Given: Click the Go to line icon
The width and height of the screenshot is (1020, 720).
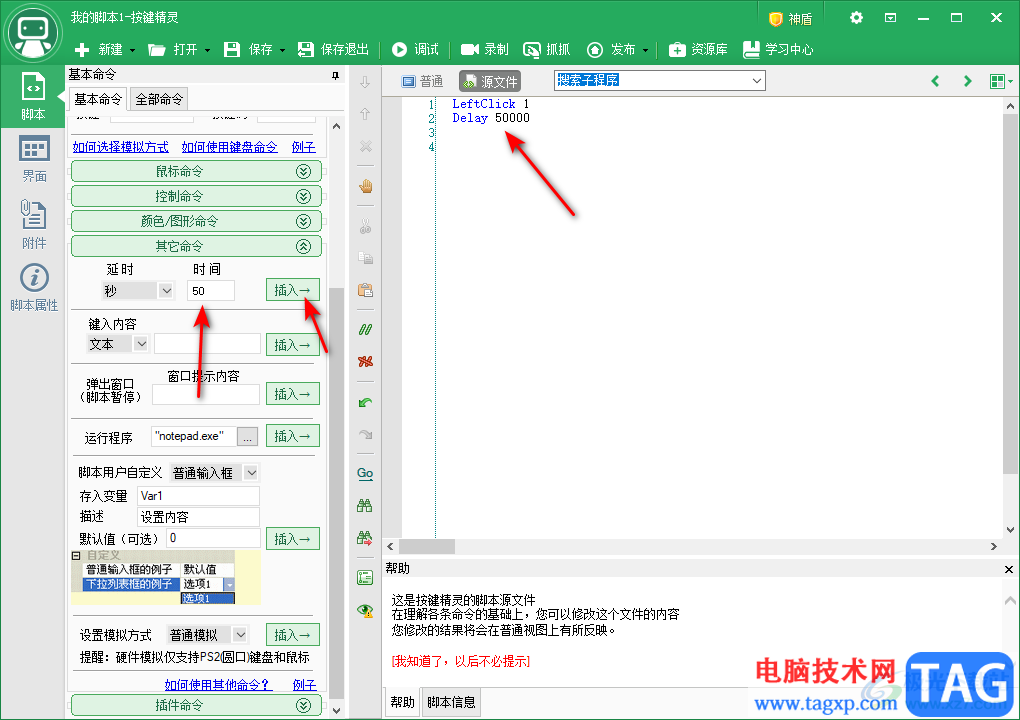Looking at the screenshot, I should [366, 473].
